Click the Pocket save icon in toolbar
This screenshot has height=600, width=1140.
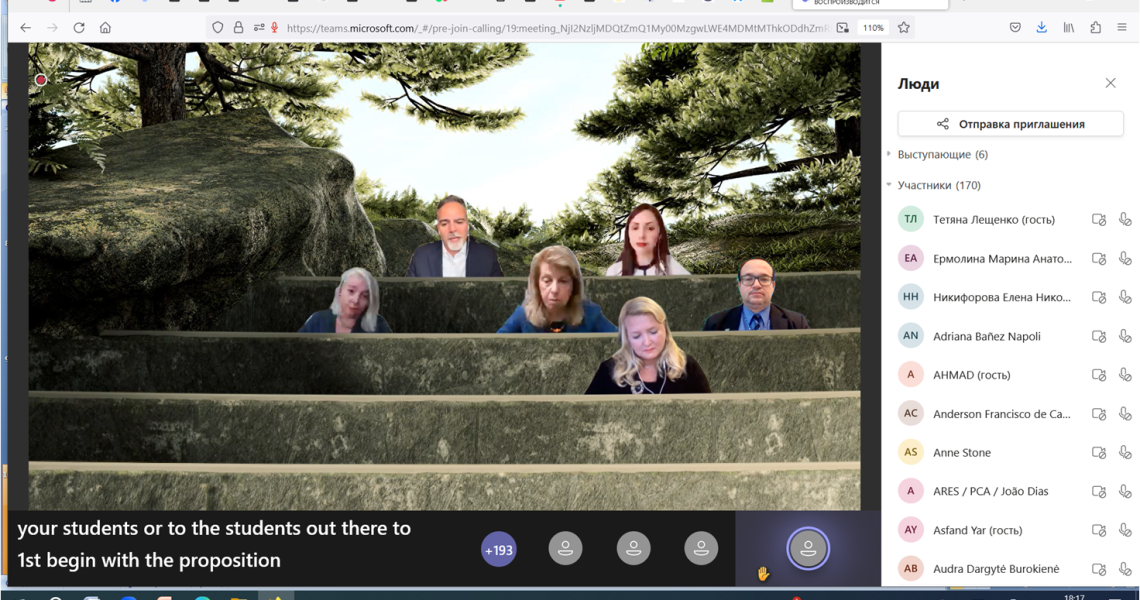click(x=1015, y=28)
